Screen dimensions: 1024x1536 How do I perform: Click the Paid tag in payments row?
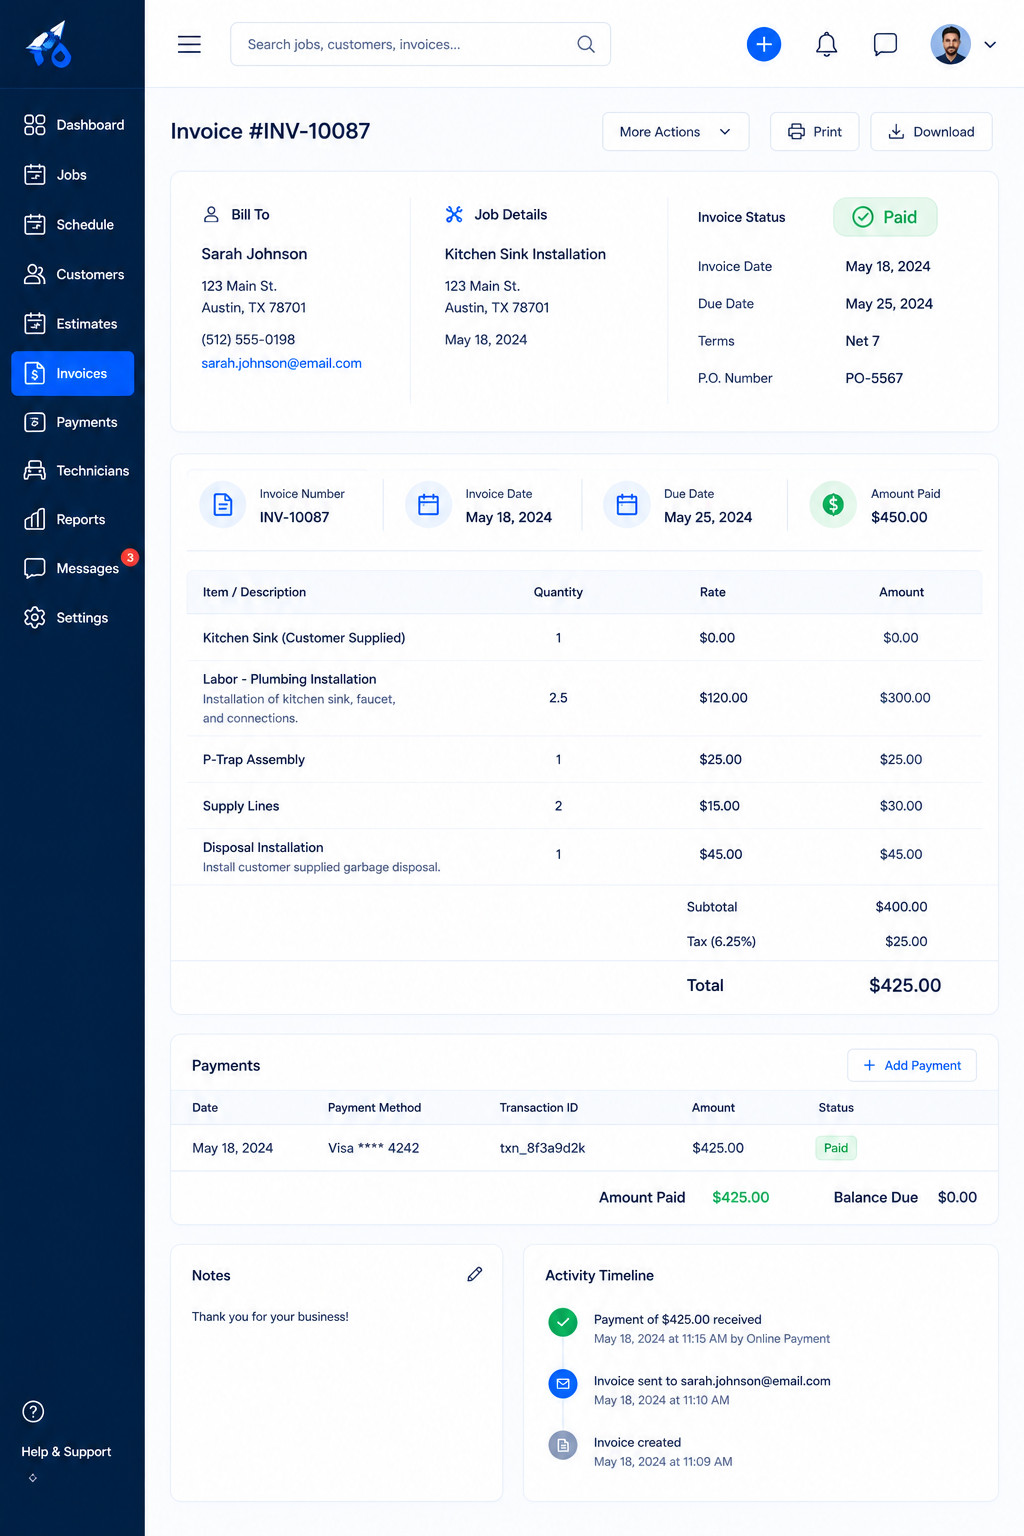pyautogui.click(x=836, y=1148)
